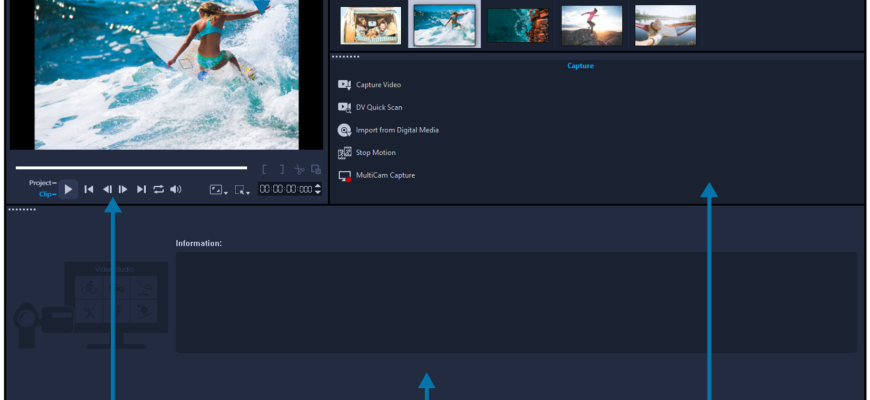
Task: Open MultiCam Capture
Action: coord(386,175)
